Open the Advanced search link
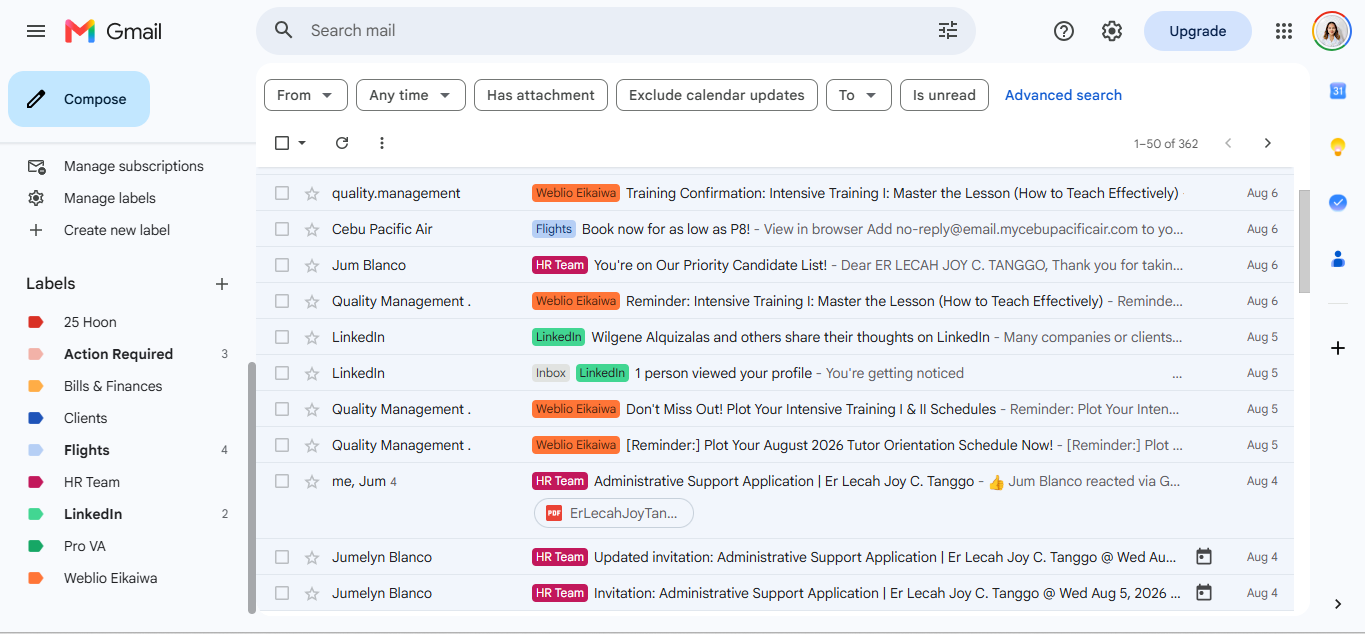Screen dimensions: 1365x634 point(1063,95)
